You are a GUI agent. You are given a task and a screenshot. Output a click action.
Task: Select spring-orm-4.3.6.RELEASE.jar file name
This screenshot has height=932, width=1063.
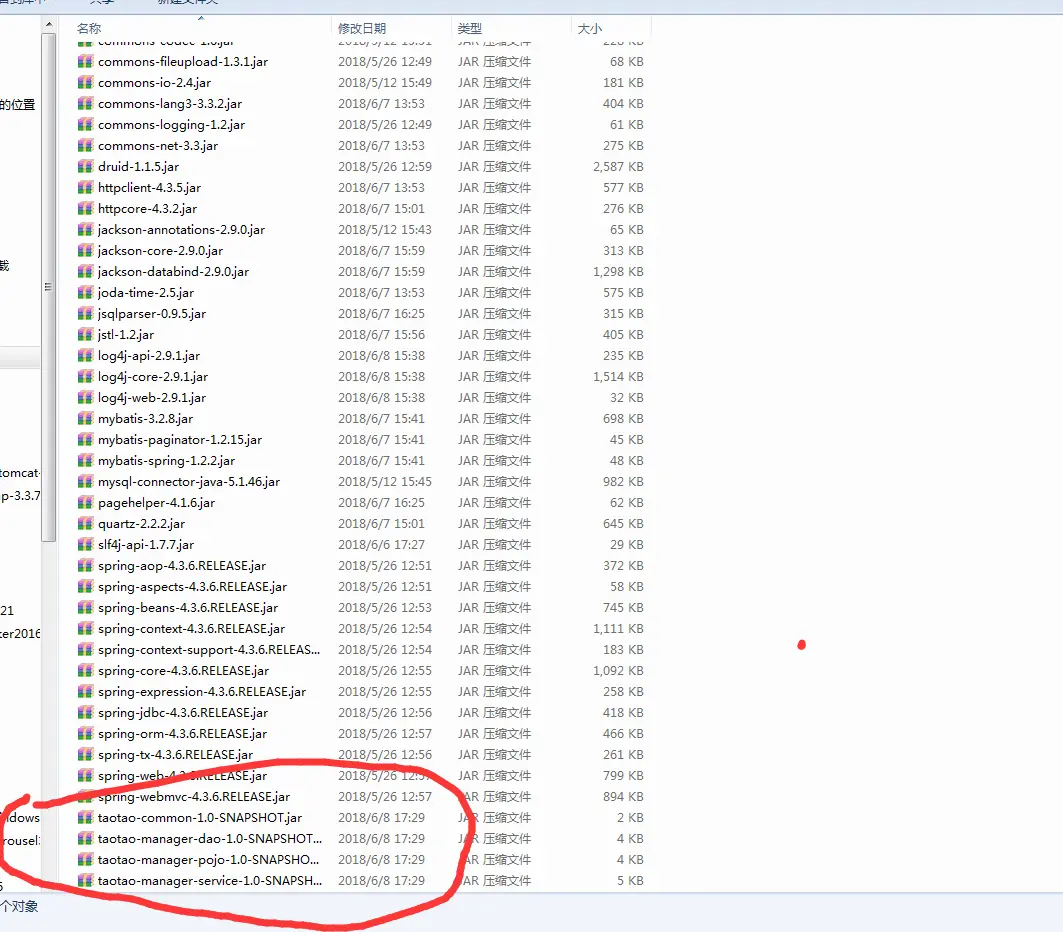click(x=182, y=734)
